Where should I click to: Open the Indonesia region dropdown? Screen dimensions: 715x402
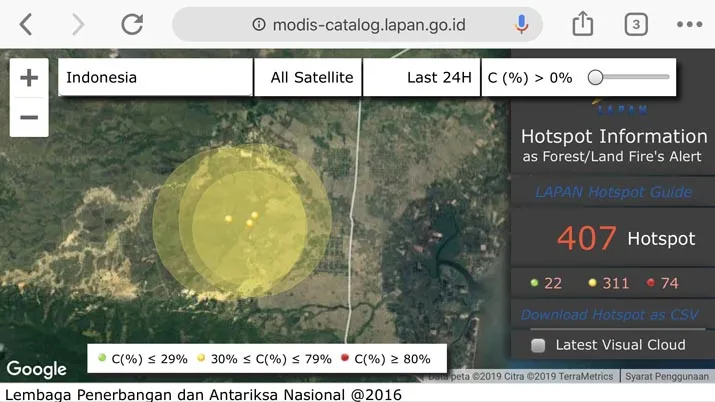[155, 77]
